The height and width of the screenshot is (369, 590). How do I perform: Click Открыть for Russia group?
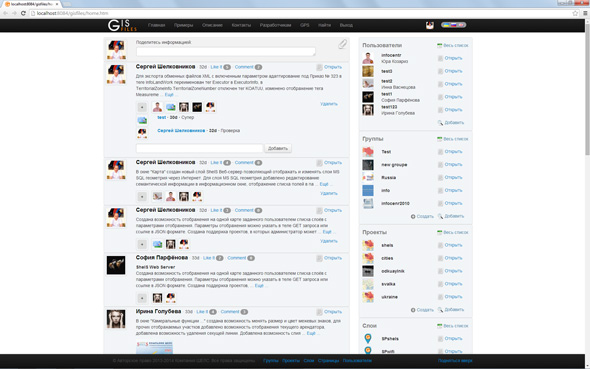tap(453, 177)
